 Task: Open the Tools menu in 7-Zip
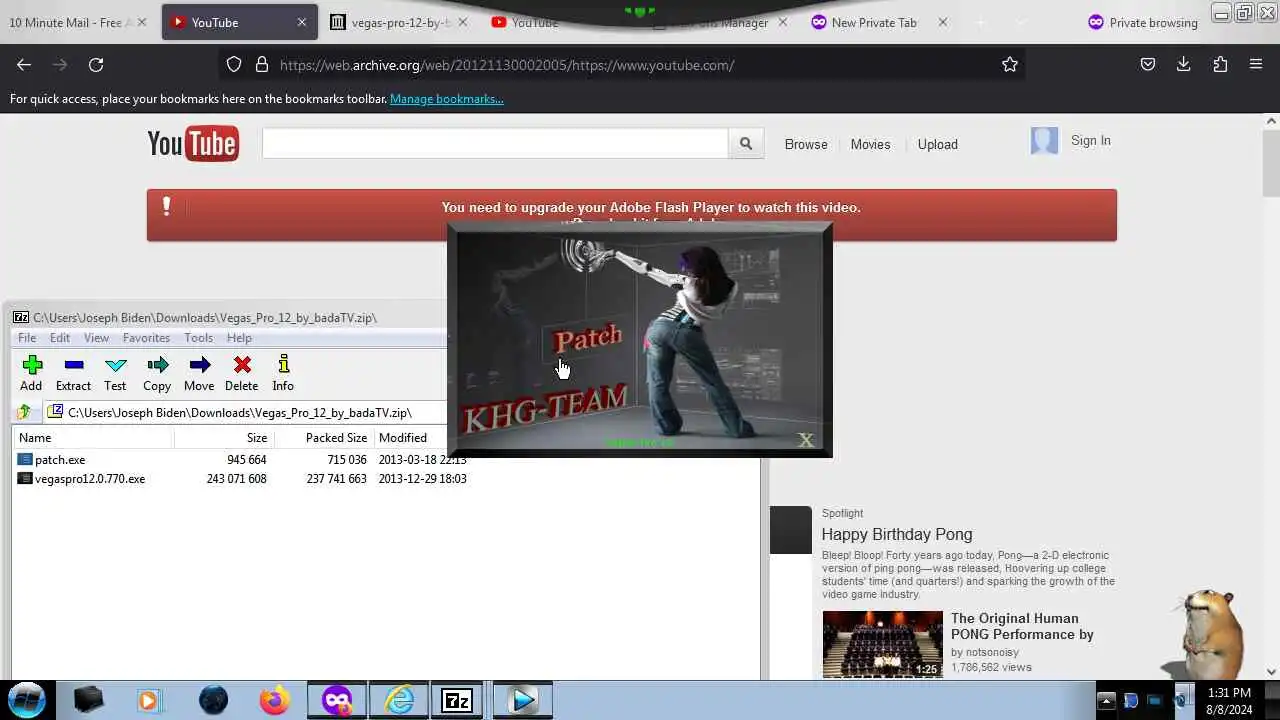(198, 338)
